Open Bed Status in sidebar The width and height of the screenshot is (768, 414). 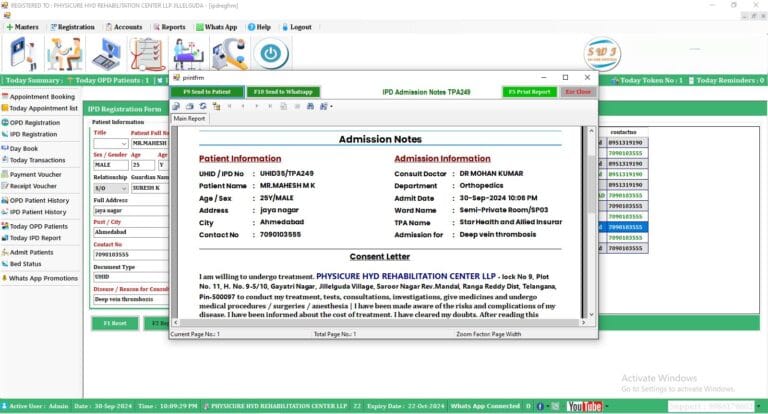point(22,264)
